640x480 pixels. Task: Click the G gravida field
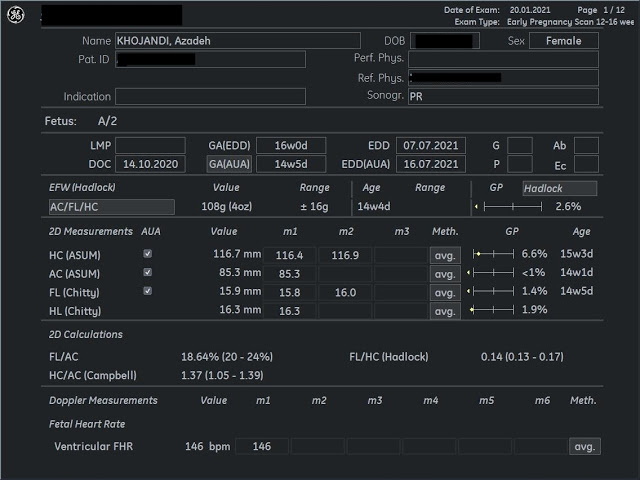click(520, 145)
